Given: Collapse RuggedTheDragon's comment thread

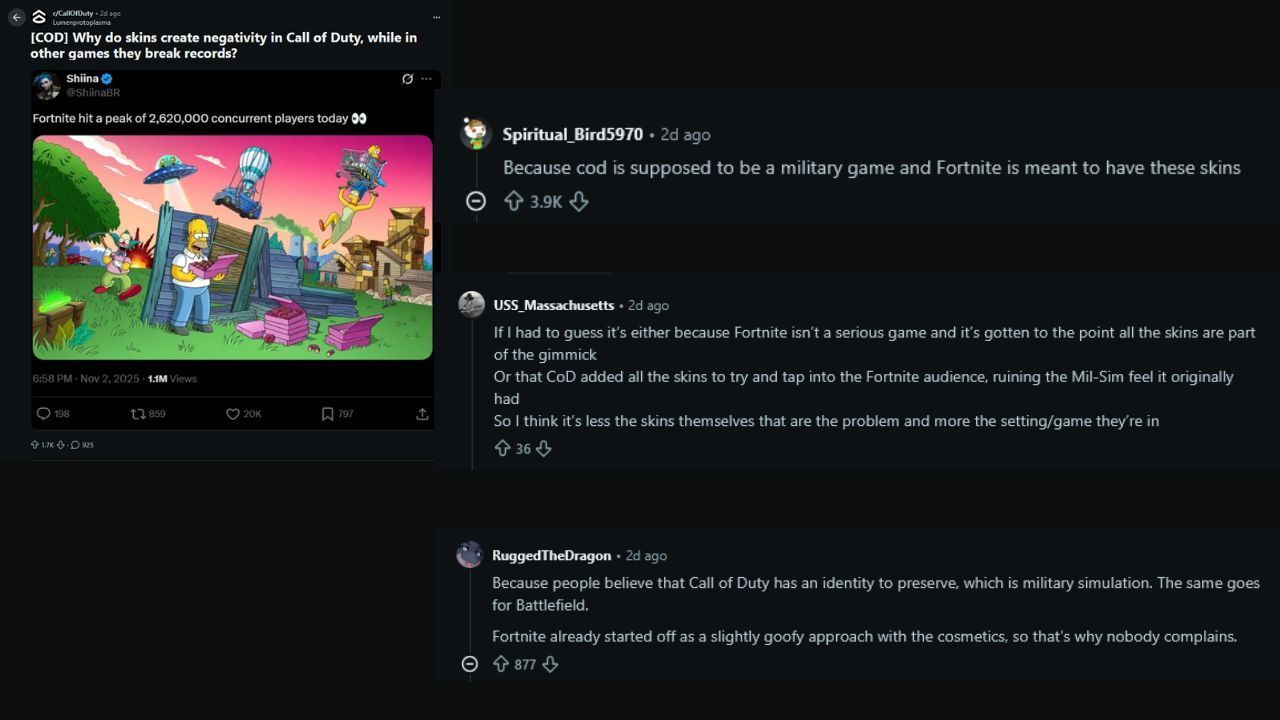Looking at the screenshot, I should [470, 664].
